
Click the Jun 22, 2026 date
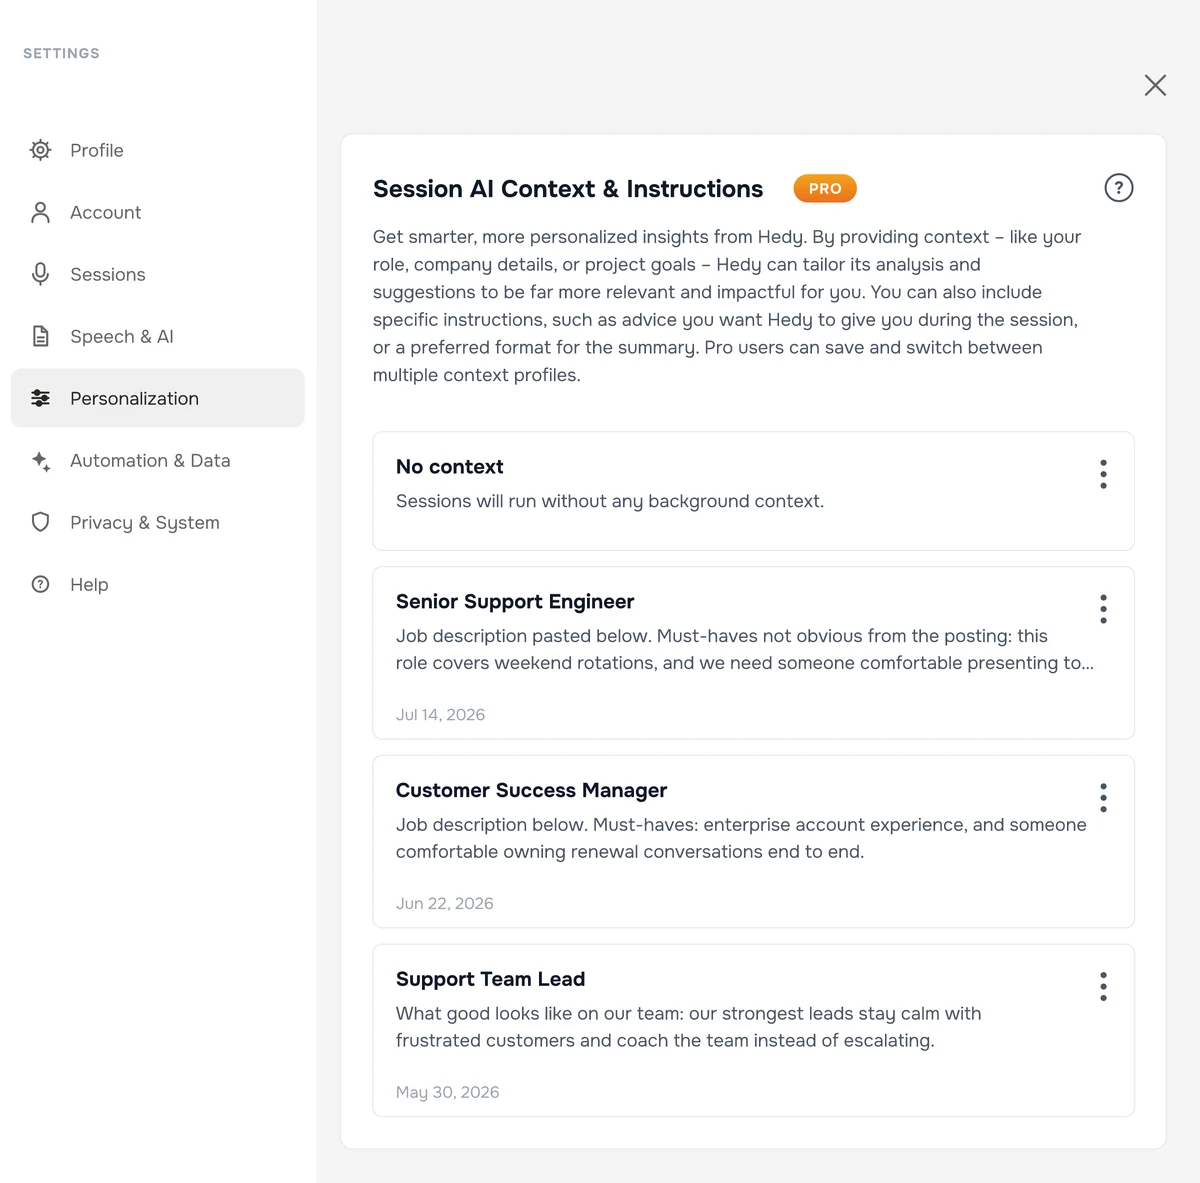click(445, 904)
